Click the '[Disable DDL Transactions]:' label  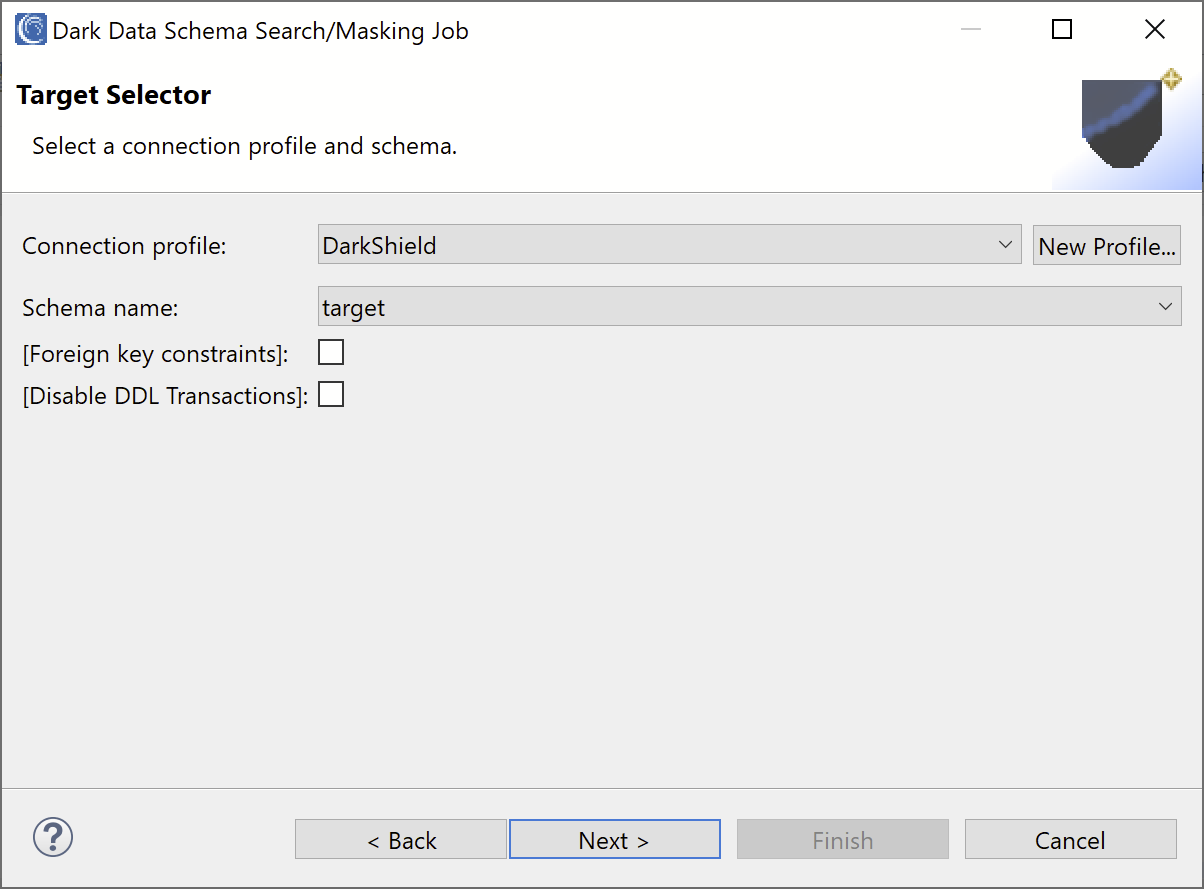(165, 395)
